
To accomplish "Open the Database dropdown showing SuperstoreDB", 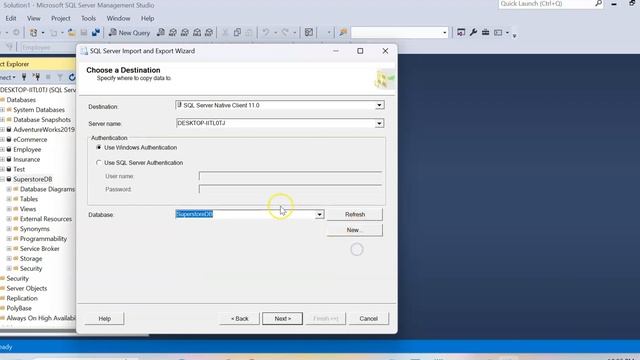I will coord(319,214).
